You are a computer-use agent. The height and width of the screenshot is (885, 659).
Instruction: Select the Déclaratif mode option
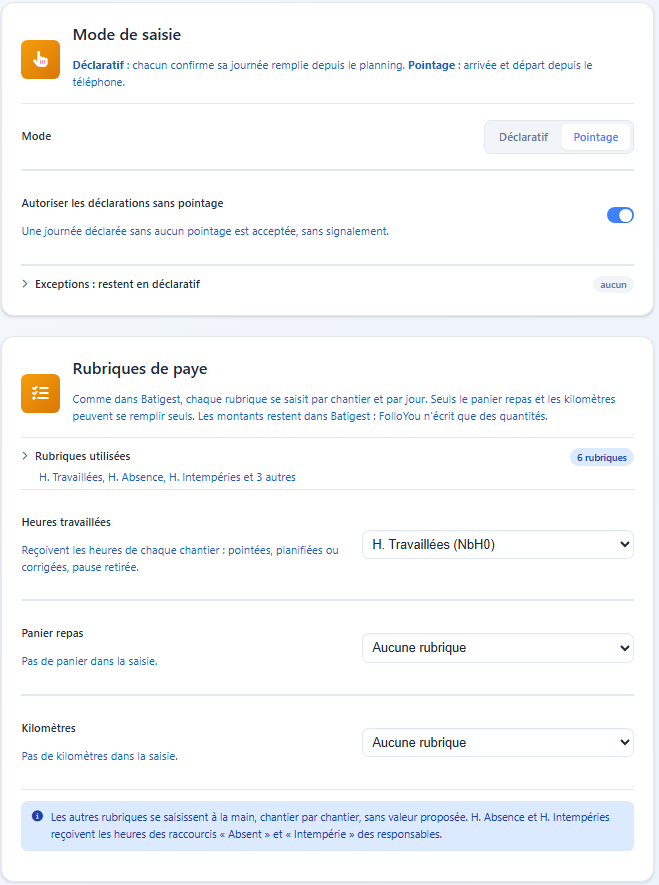pyautogui.click(x=523, y=137)
